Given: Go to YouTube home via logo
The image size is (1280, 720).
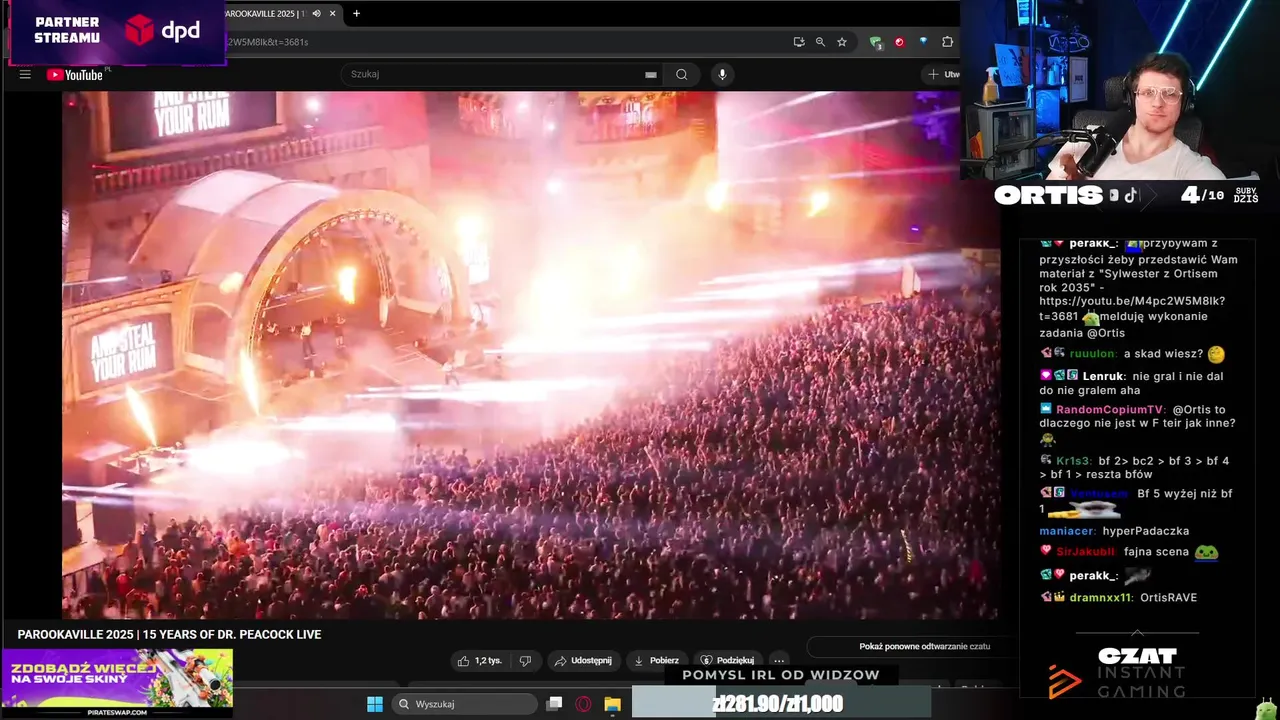Looking at the screenshot, I should (75, 74).
